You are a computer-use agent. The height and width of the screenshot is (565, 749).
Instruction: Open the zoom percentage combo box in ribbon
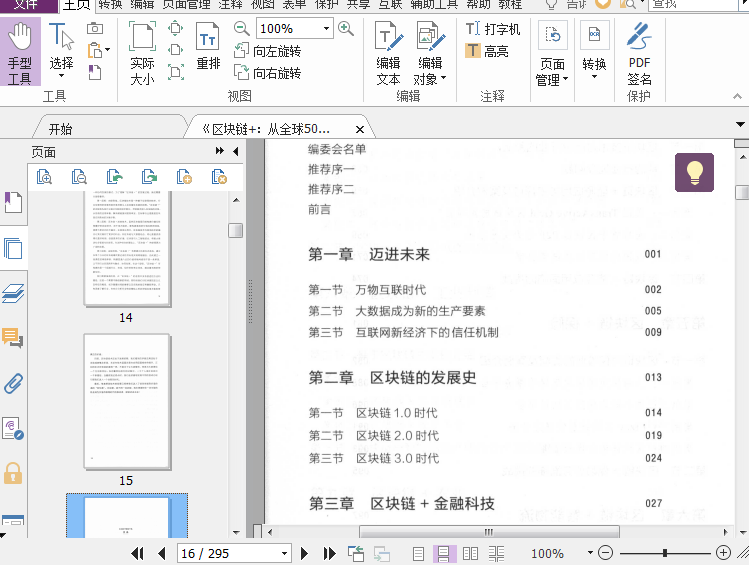(x=294, y=29)
